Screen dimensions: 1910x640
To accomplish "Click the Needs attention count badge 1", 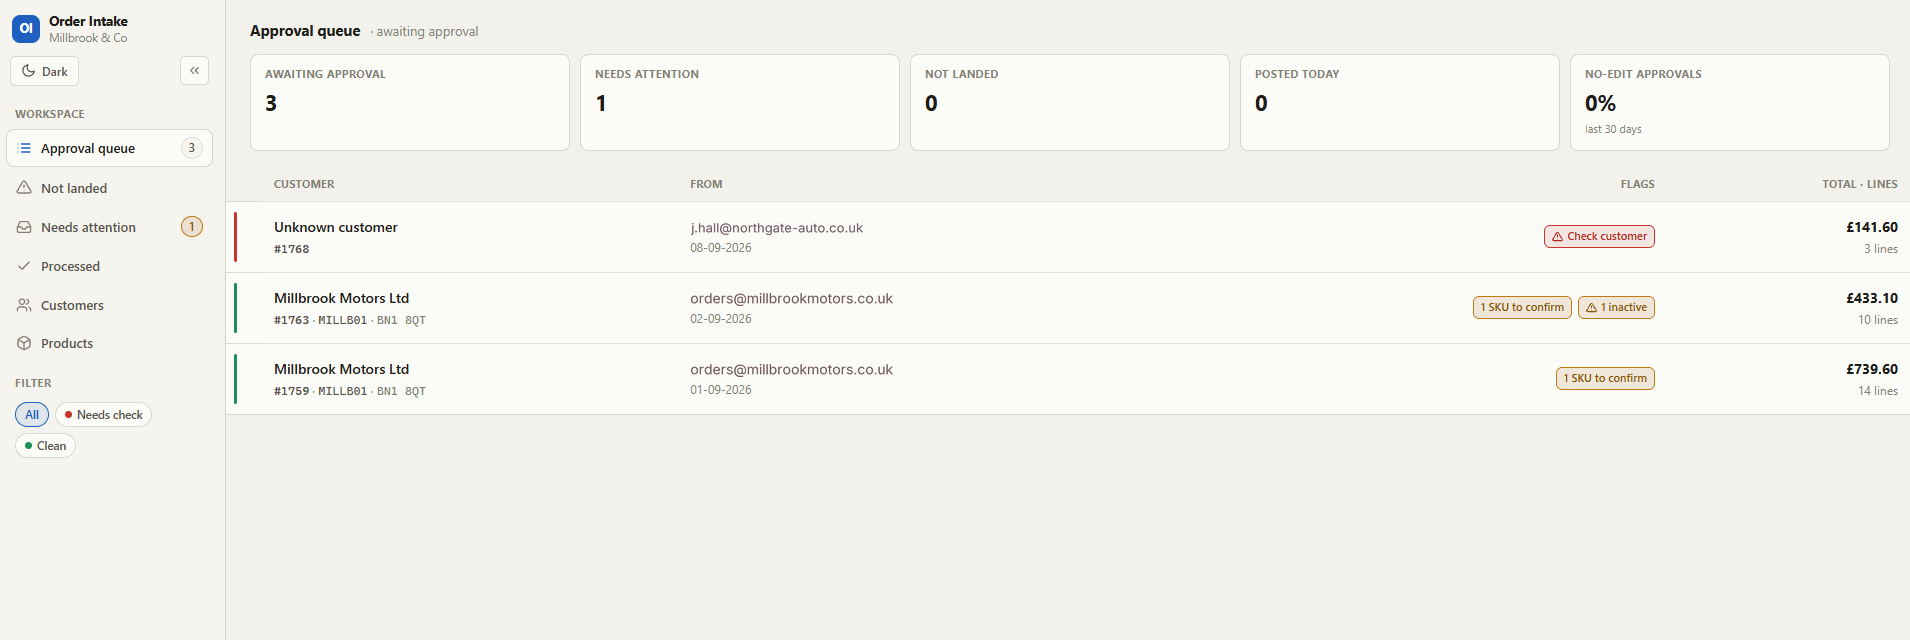I will click(192, 227).
